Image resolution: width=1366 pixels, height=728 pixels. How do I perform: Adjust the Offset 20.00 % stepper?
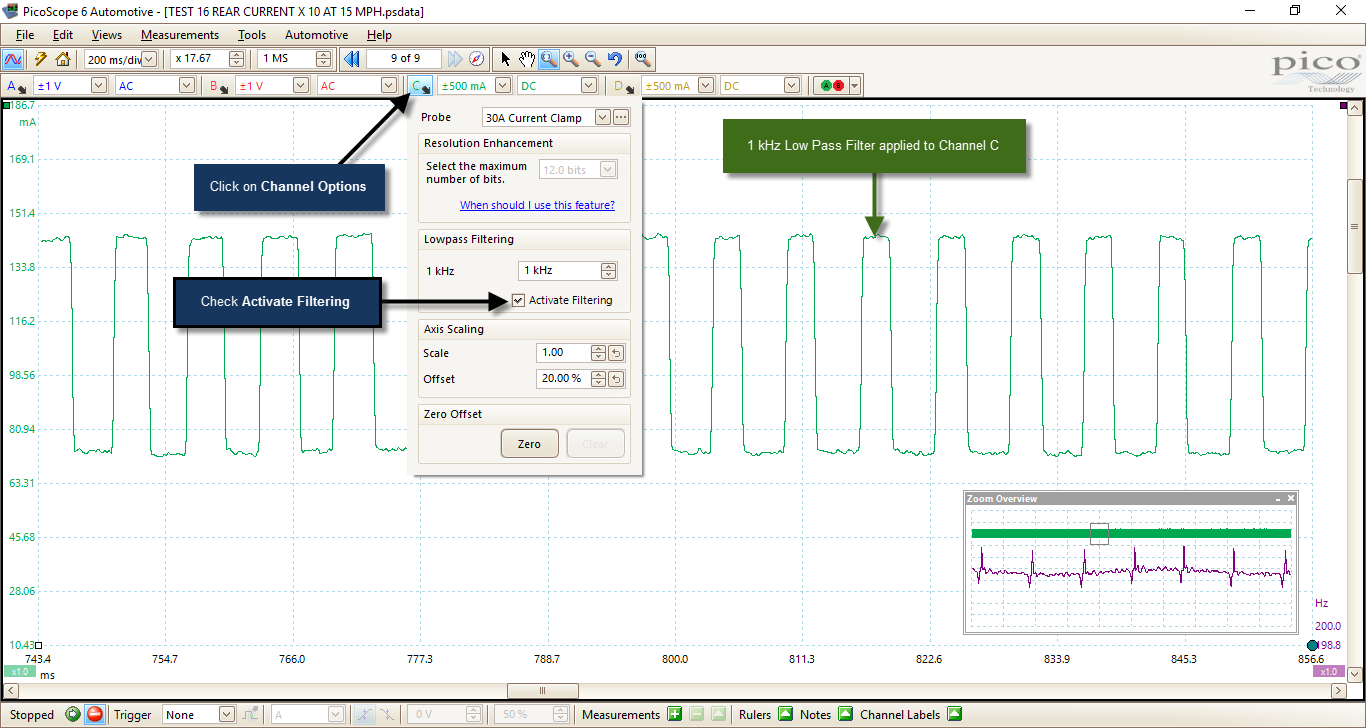[598, 379]
